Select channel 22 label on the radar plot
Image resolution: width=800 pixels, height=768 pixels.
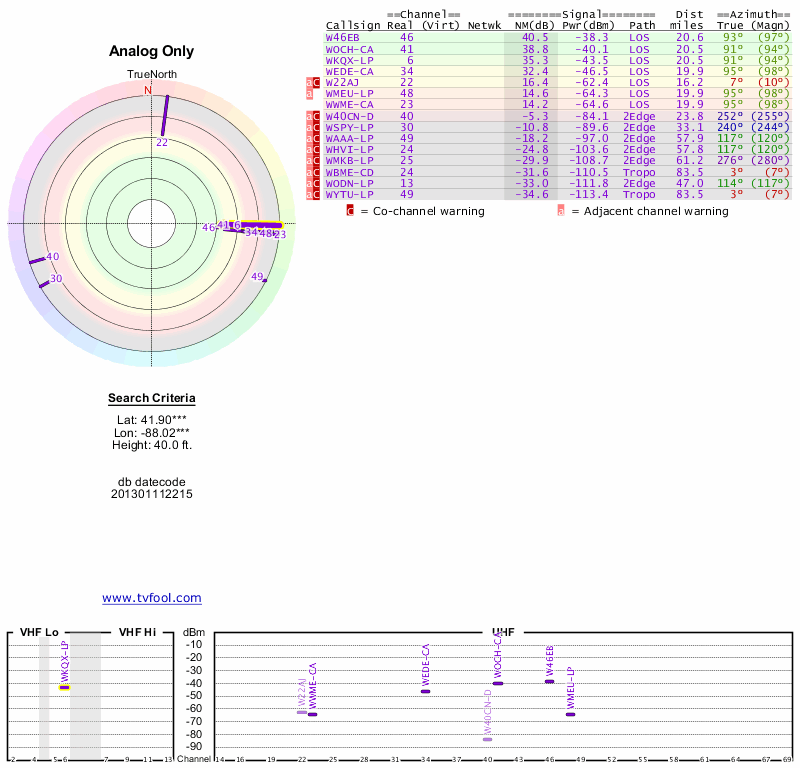(162, 142)
